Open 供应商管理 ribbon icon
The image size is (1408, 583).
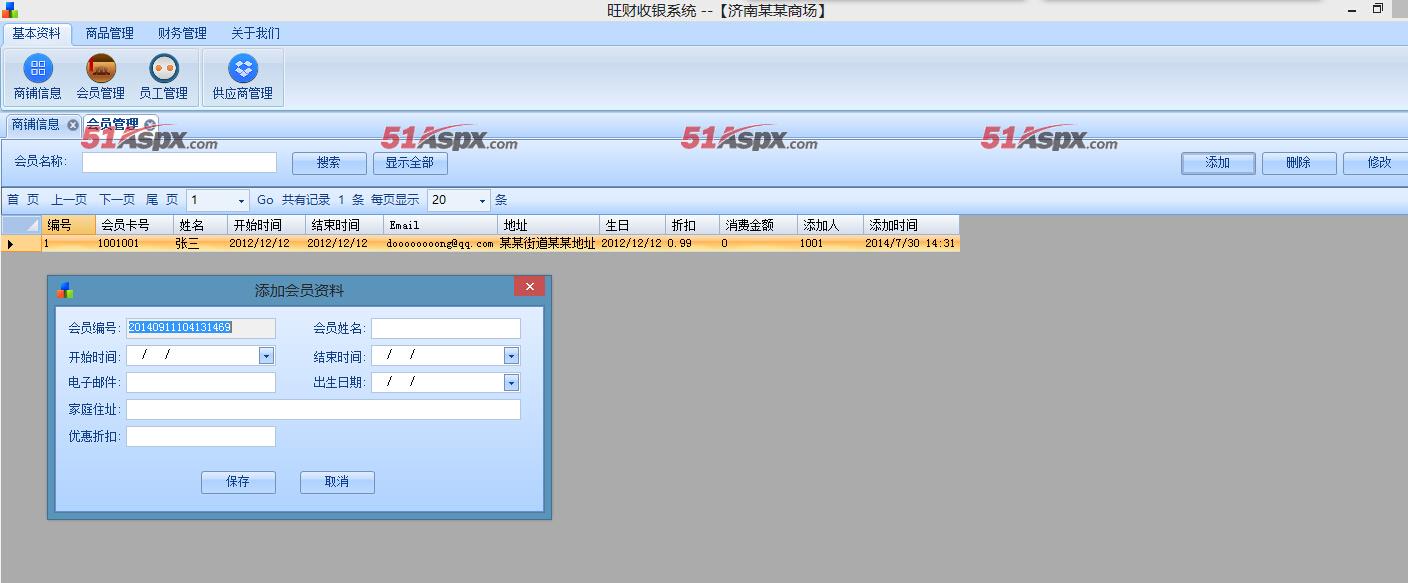[243, 78]
